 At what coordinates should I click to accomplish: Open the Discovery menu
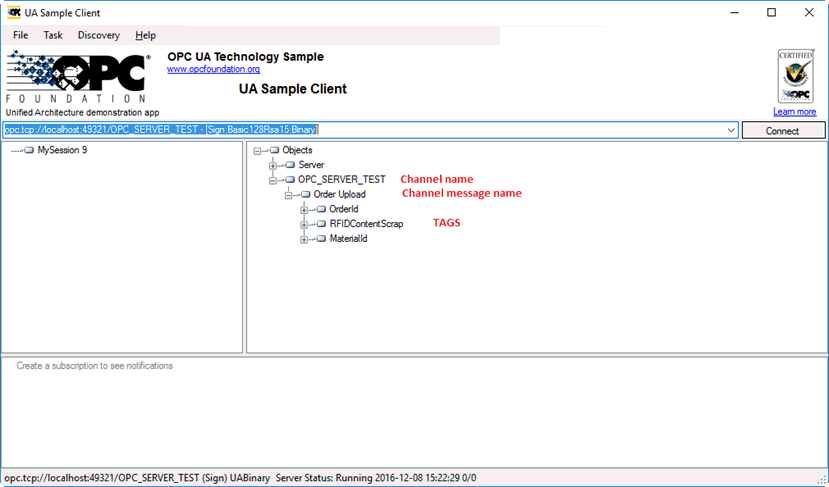coord(99,35)
